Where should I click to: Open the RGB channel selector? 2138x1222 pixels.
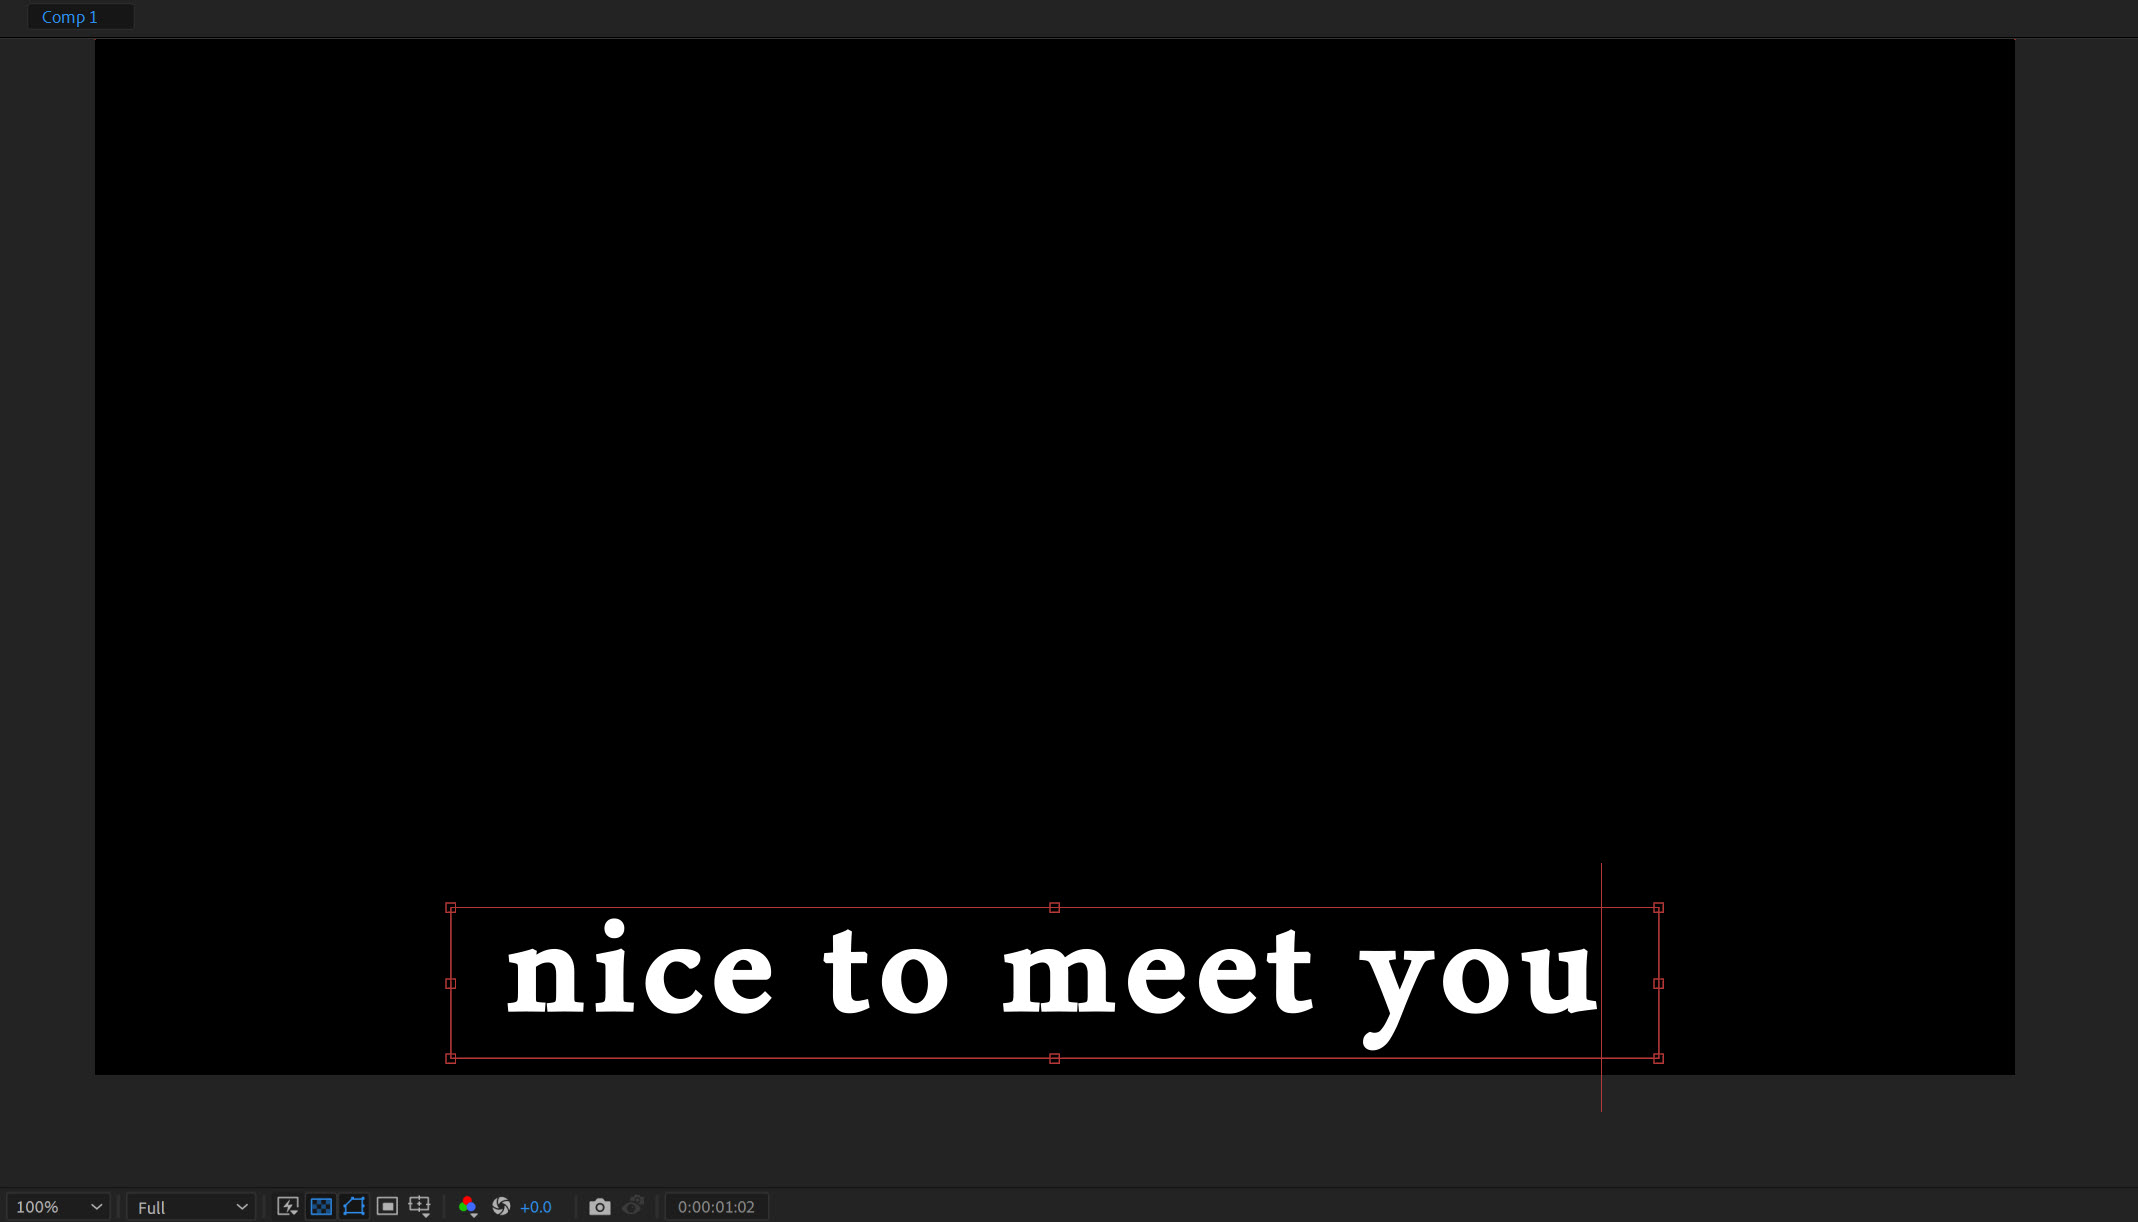(467, 1206)
